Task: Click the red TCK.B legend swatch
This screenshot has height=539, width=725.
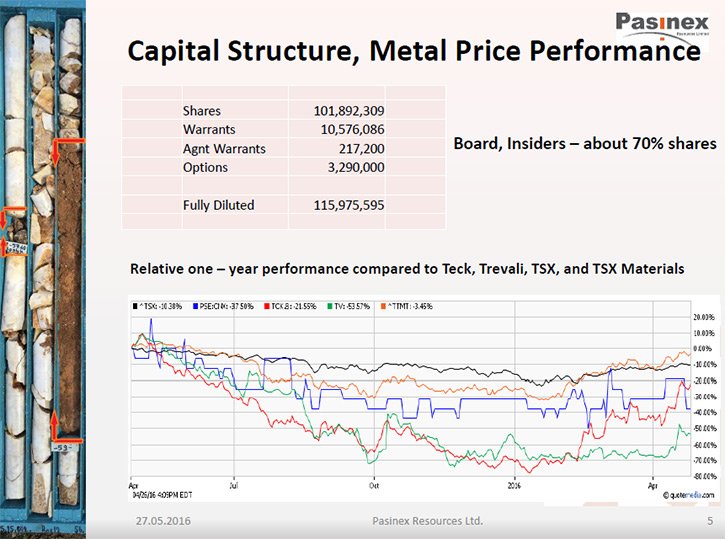Action: point(267,306)
